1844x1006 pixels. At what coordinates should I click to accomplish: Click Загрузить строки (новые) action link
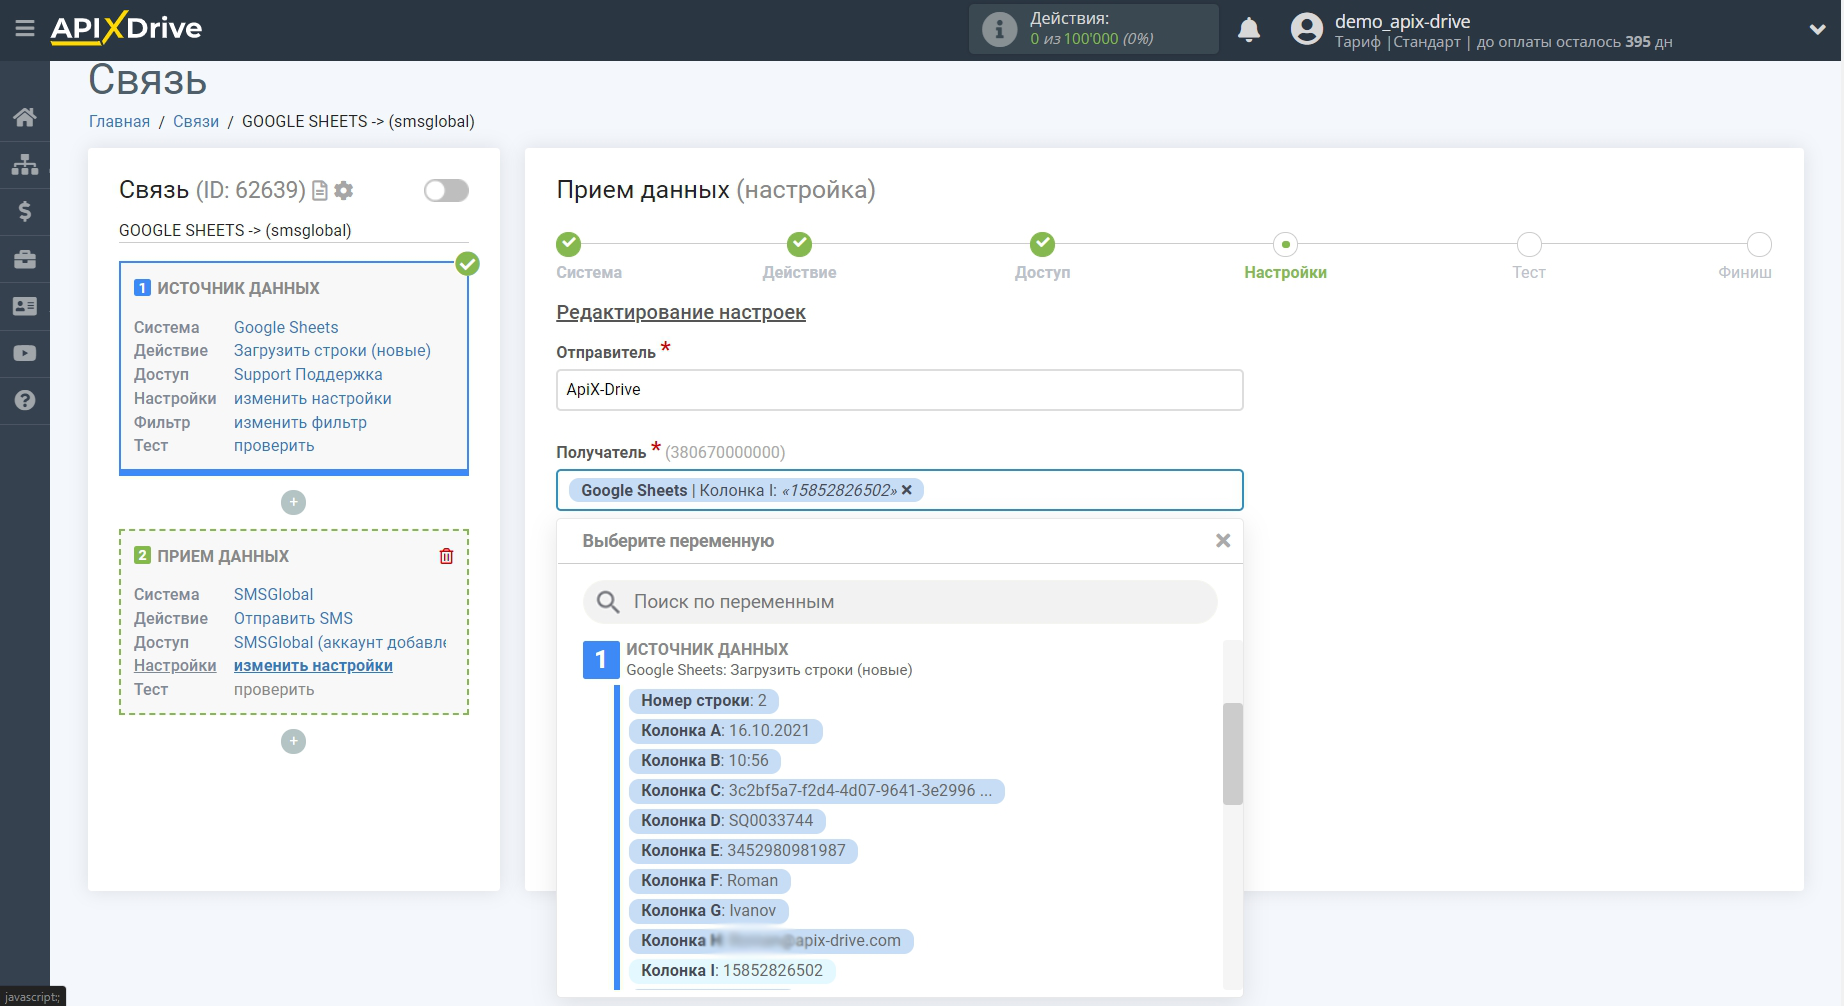332,351
